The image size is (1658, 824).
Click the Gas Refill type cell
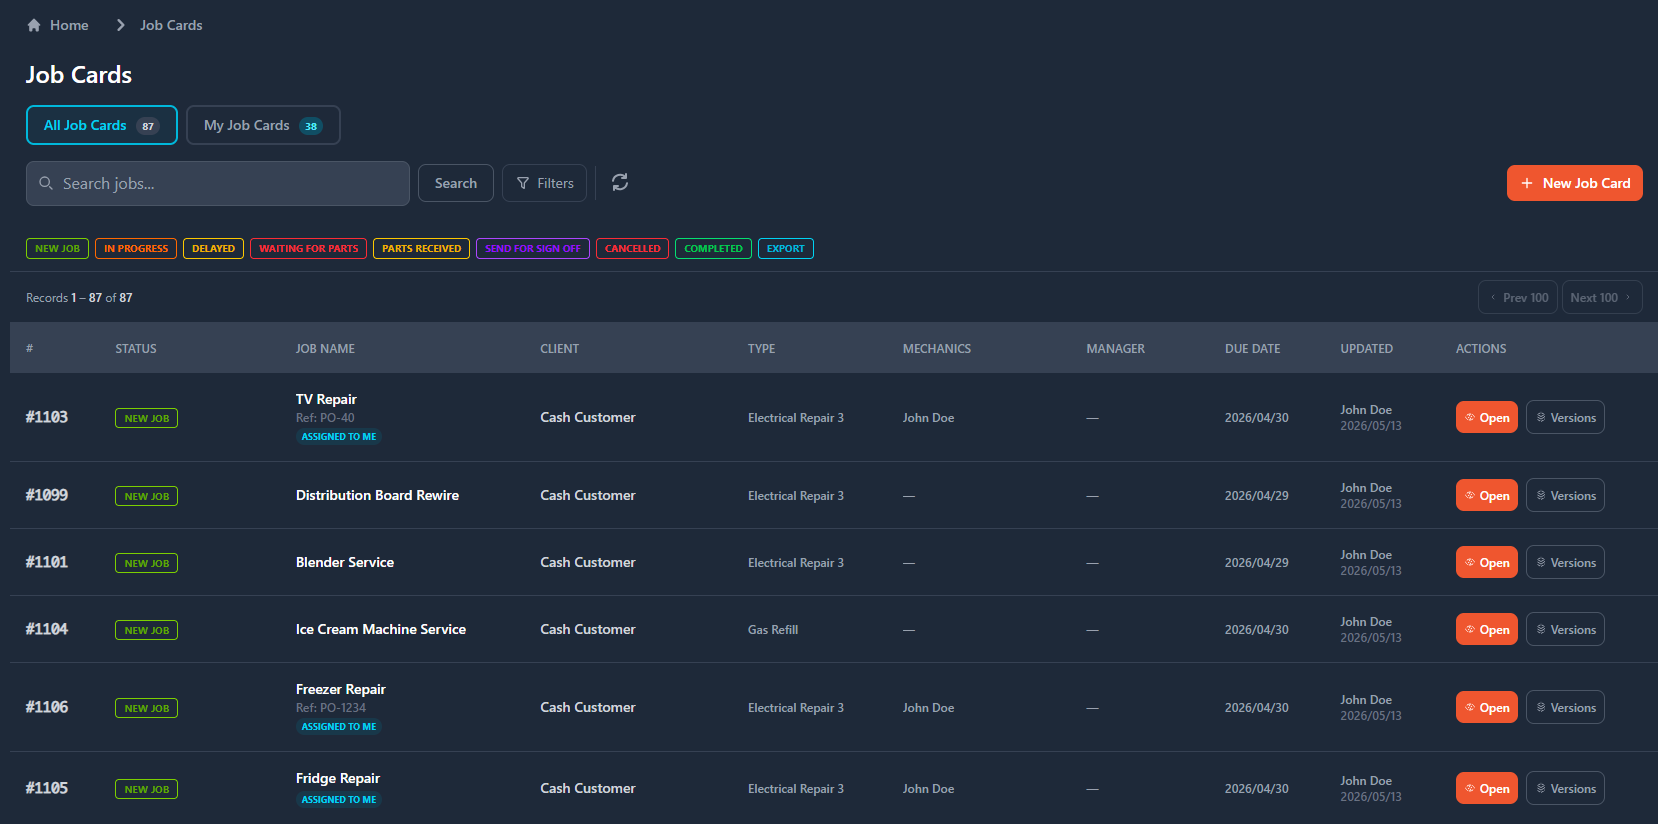[773, 630]
